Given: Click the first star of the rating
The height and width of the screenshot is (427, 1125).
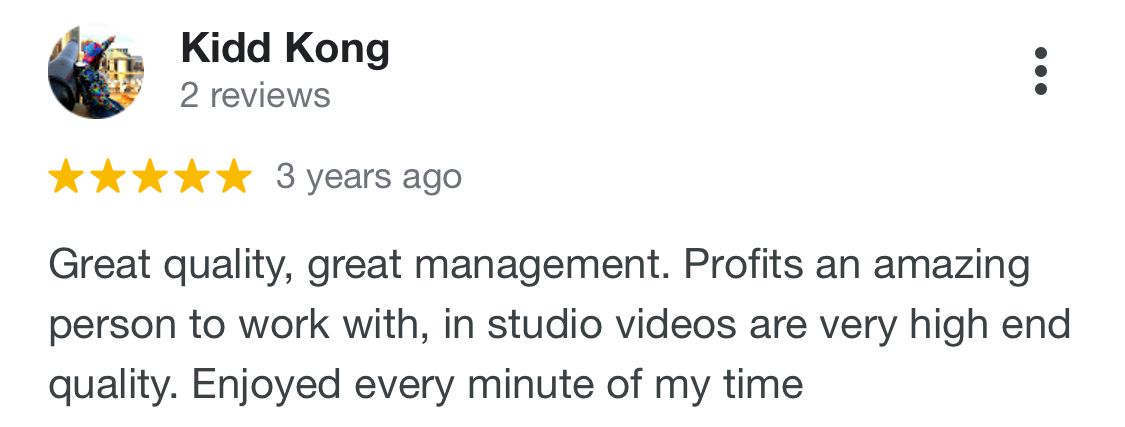Looking at the screenshot, I should coord(66,177).
